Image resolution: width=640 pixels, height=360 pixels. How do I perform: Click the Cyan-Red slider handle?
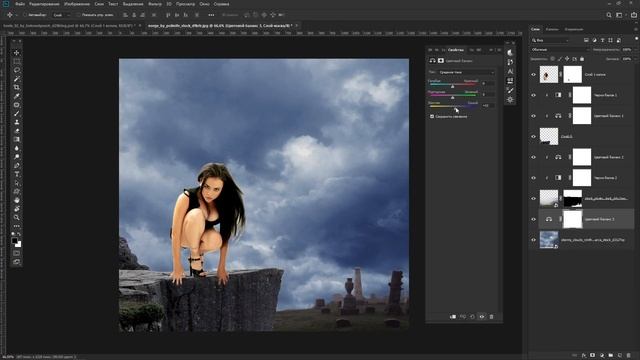point(452,87)
